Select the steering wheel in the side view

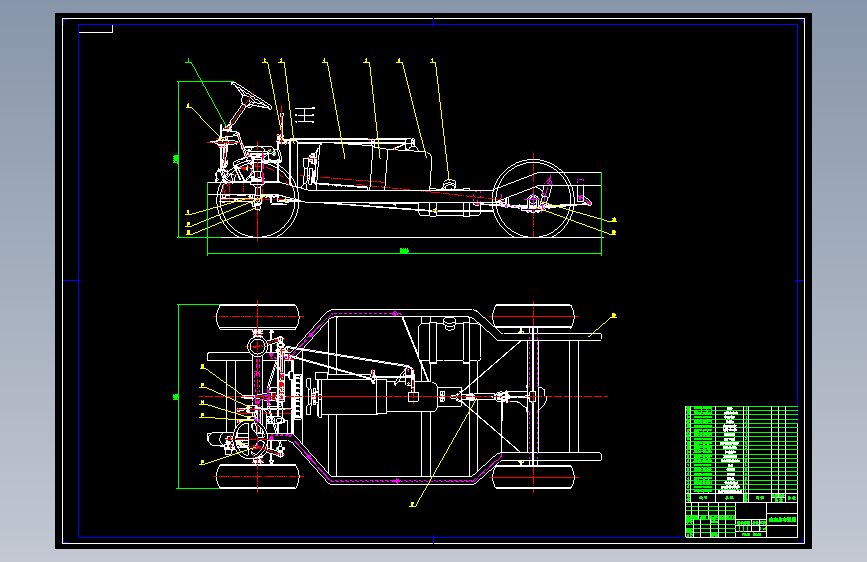pos(252,96)
